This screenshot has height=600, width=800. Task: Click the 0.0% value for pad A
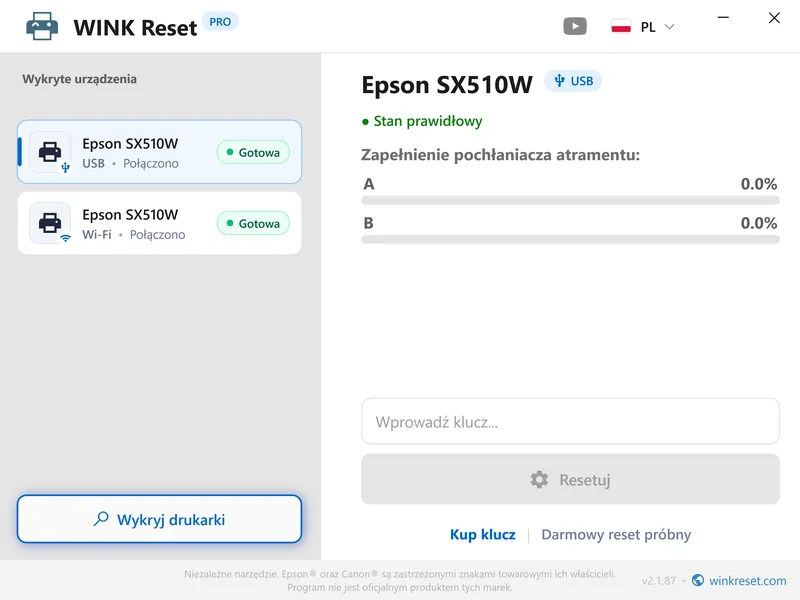point(759,184)
